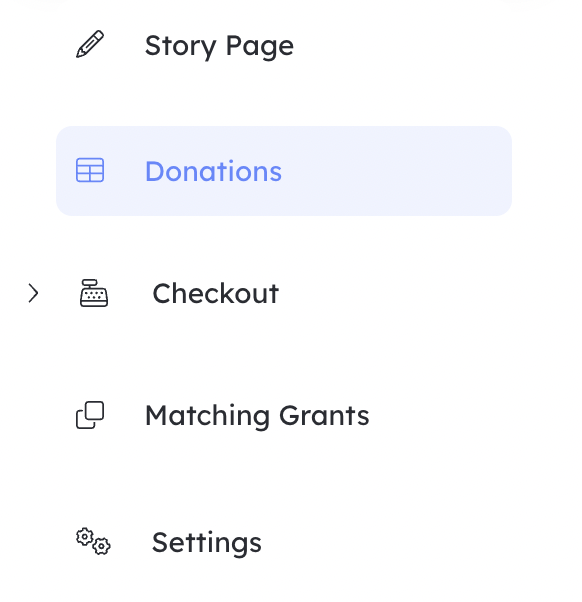
Task: Click empty area of highlighted Donations row
Action: [x=395, y=171]
